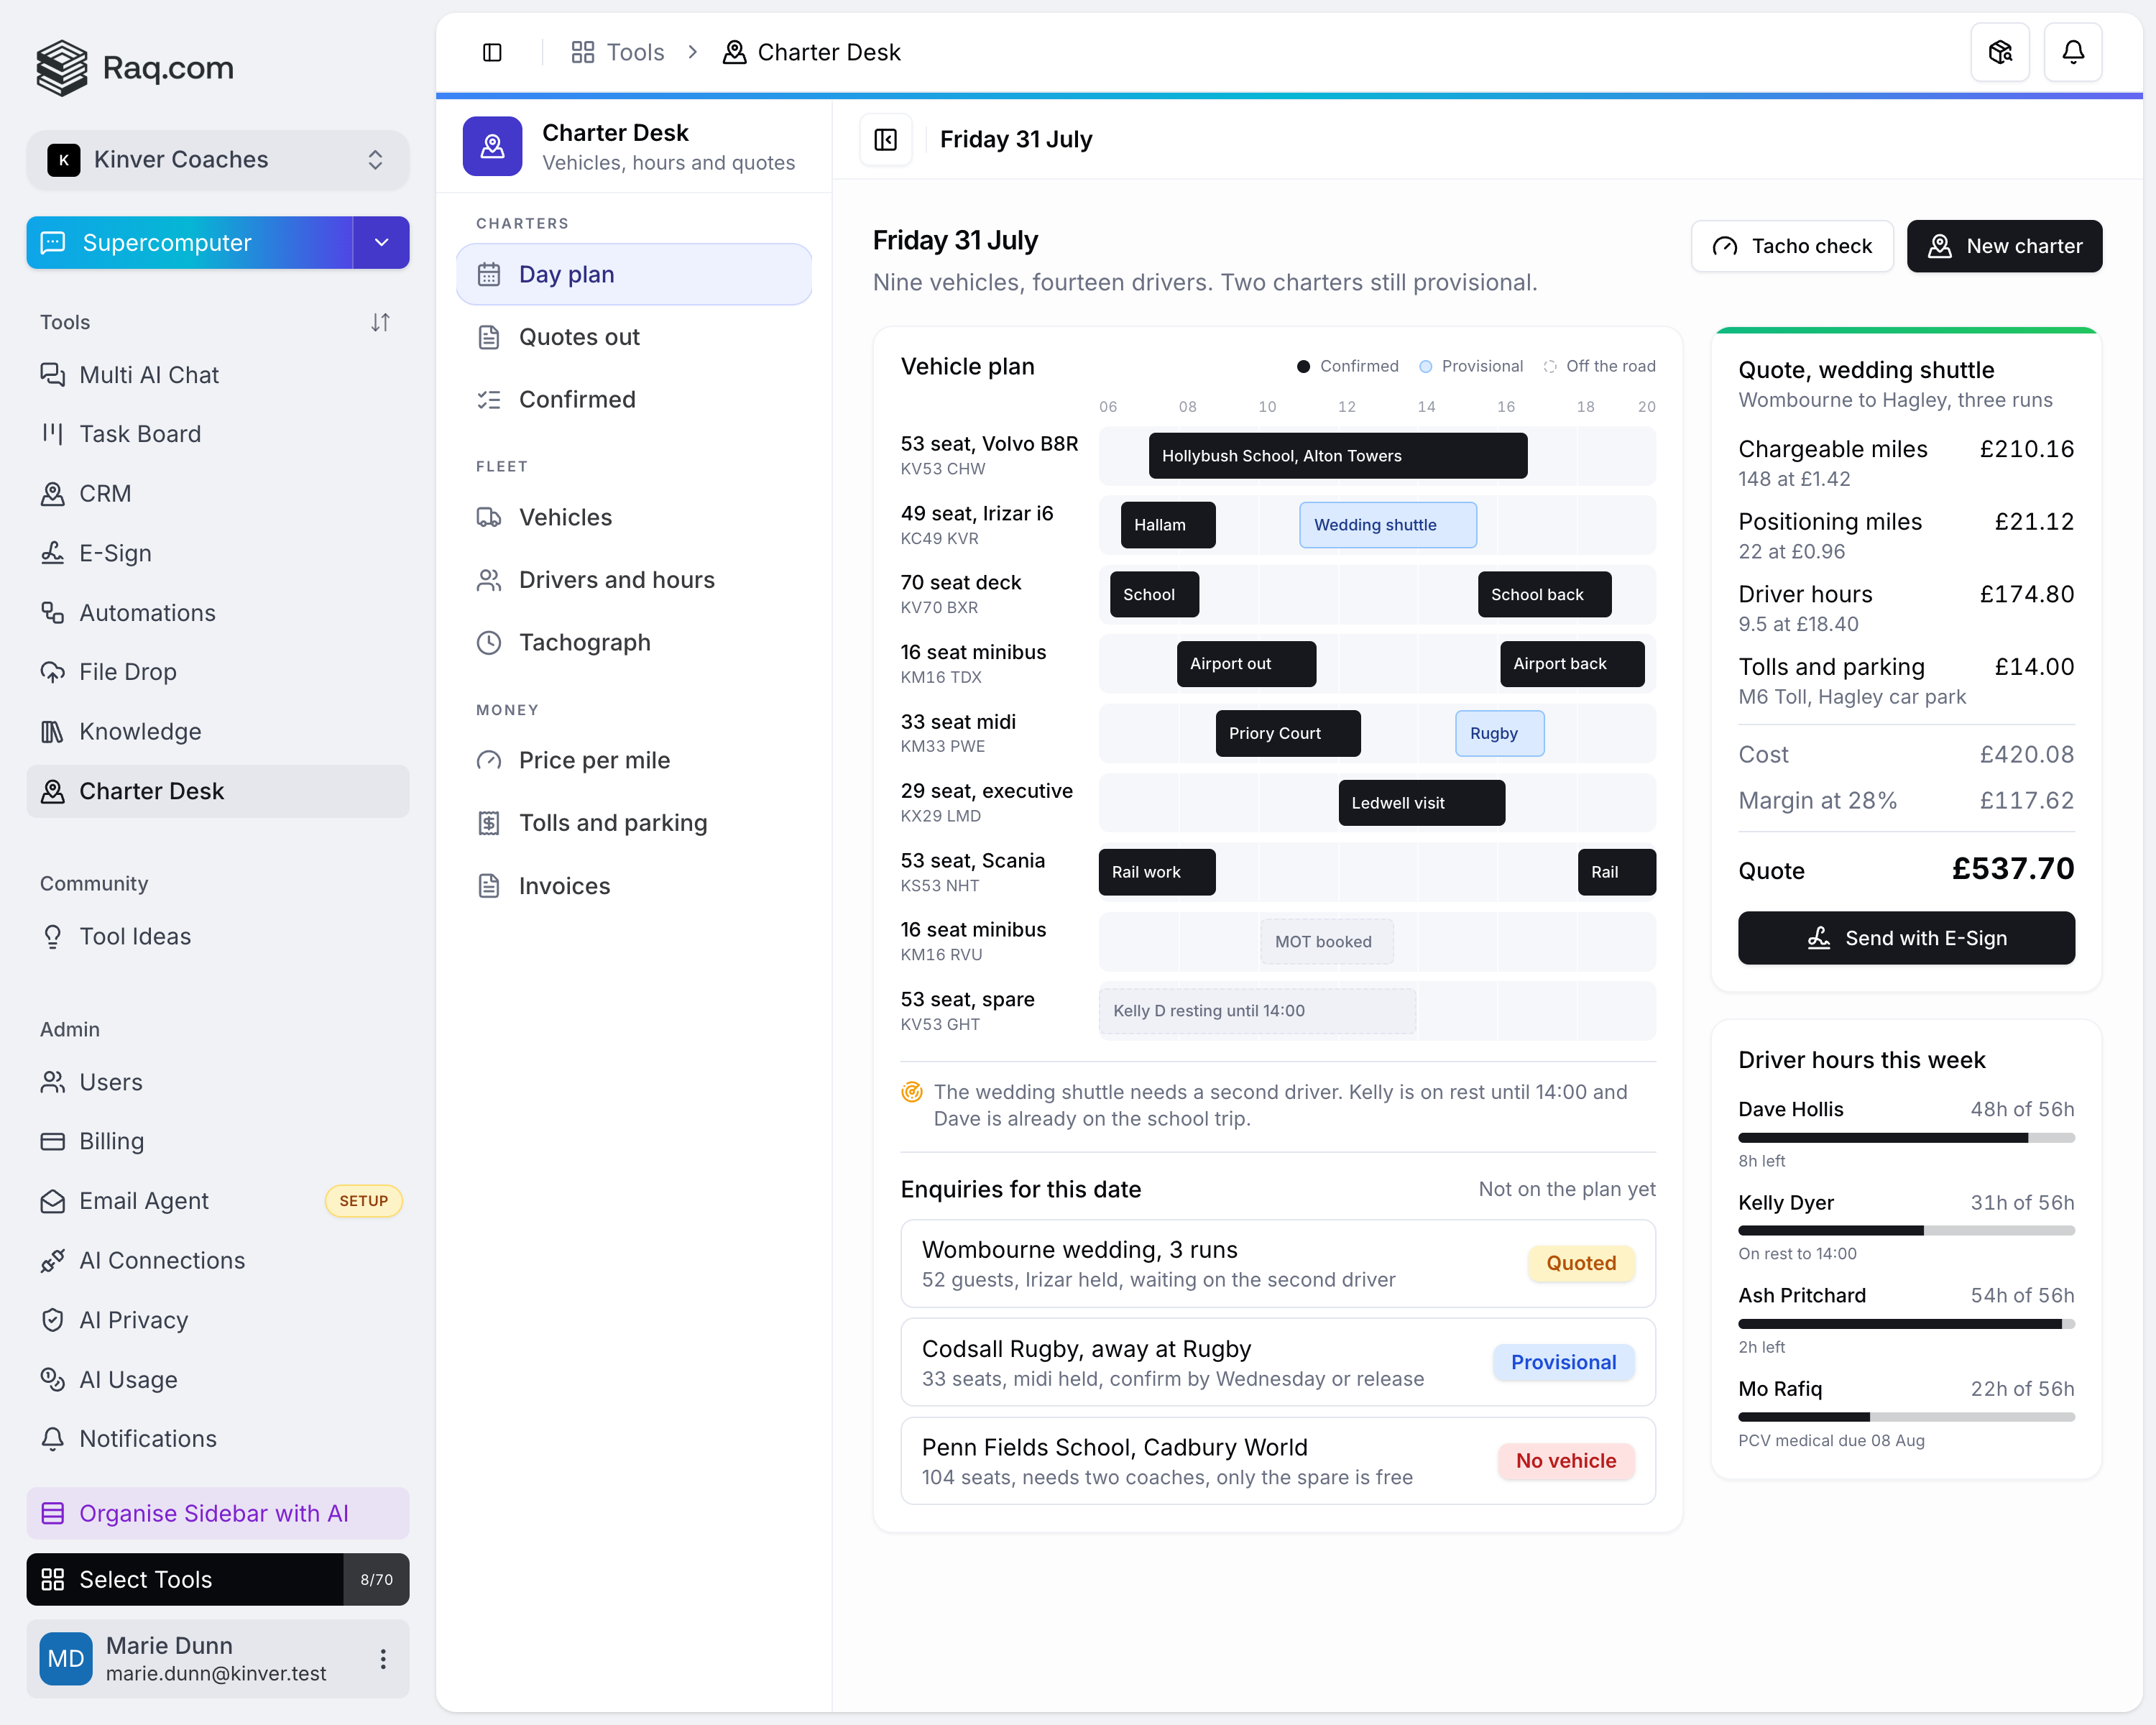This screenshot has width=2156, height=1725.
Task: Open the notifications bell icon
Action: [2073, 52]
